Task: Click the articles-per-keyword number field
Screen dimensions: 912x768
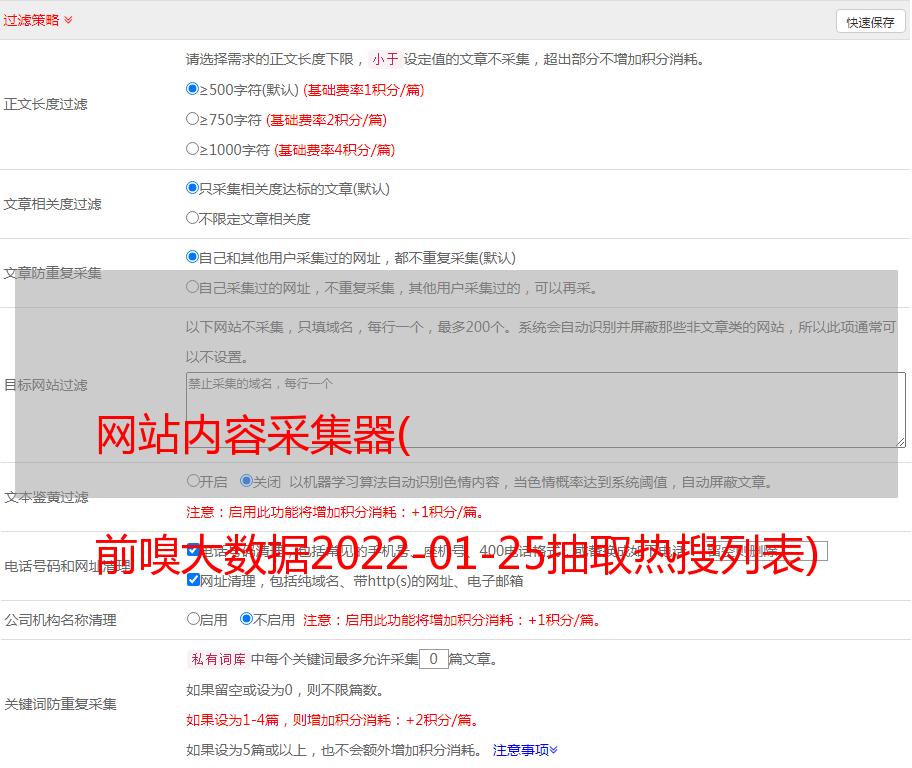Action: tap(433, 659)
